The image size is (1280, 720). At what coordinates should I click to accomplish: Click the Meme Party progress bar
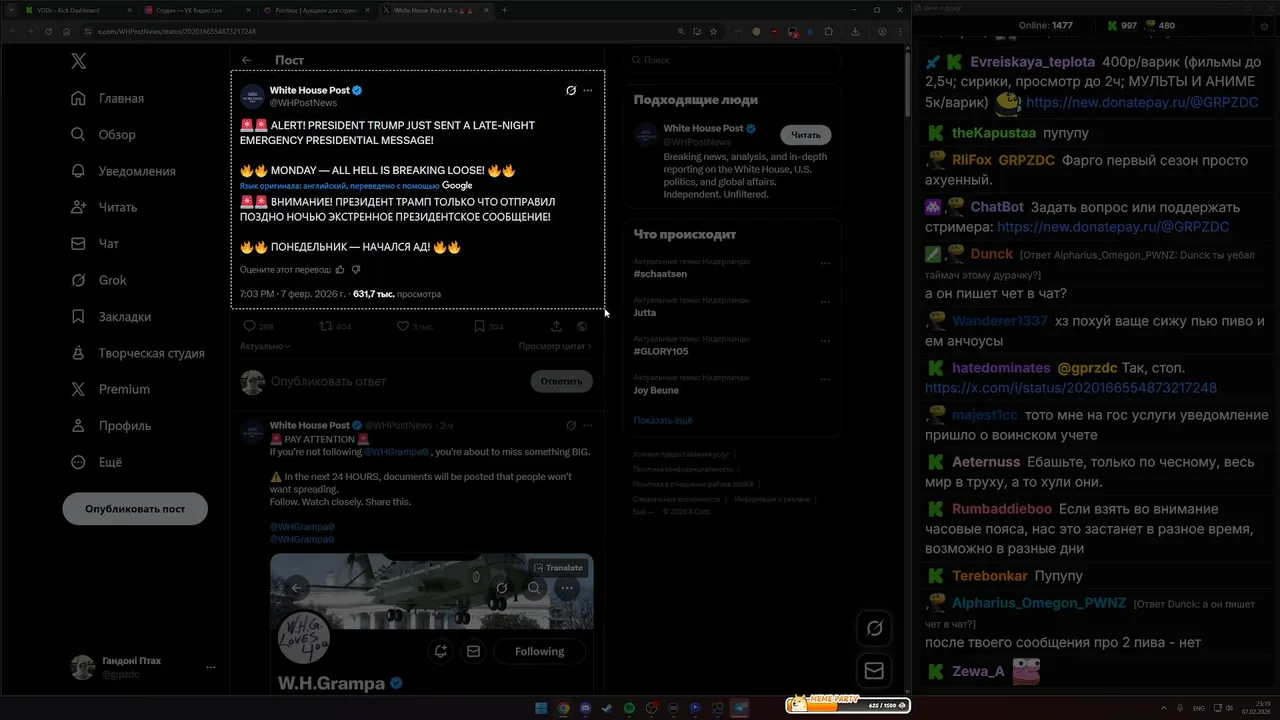click(x=848, y=704)
